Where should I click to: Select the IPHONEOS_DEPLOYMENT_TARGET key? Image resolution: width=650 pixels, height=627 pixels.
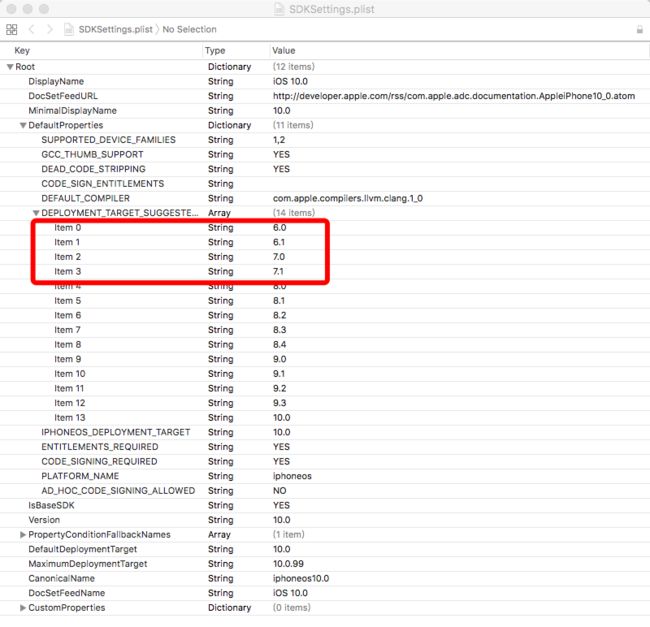[116, 432]
